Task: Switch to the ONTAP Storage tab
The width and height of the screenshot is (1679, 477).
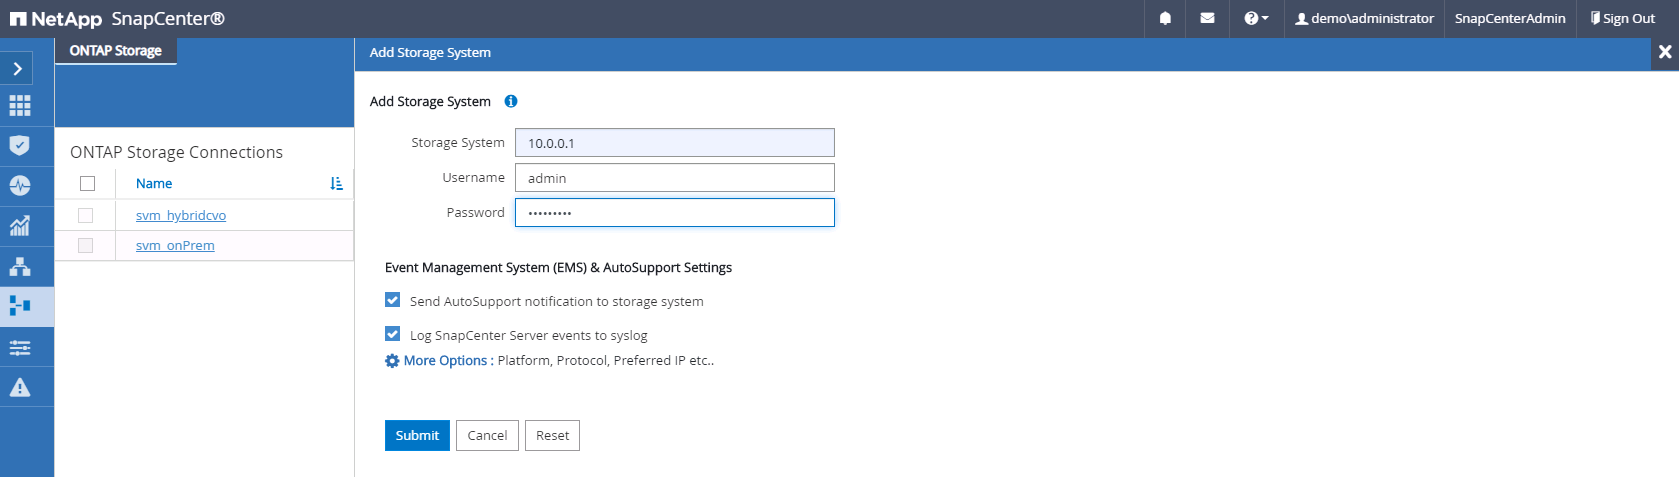Action: [x=115, y=51]
